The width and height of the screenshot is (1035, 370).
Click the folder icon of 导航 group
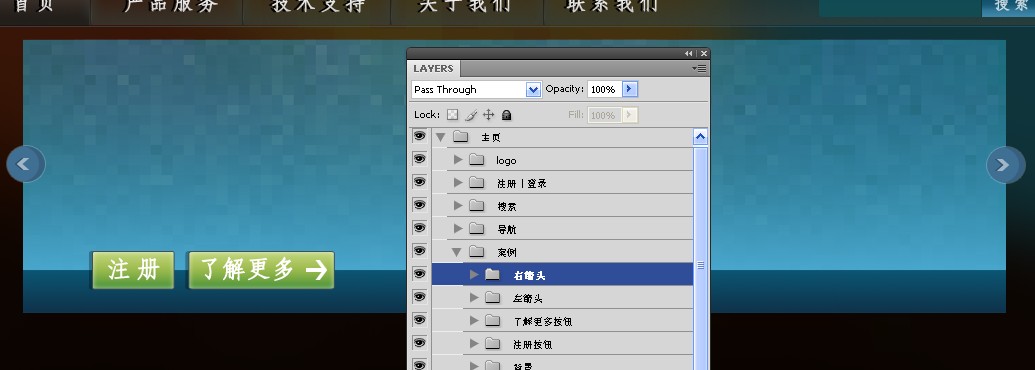477,229
